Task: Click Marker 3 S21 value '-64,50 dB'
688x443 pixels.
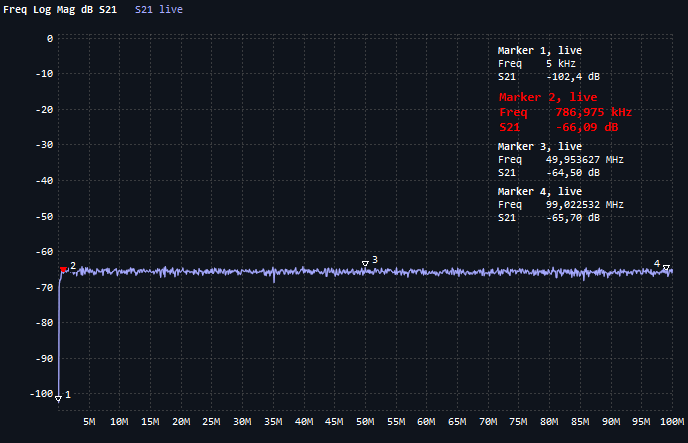Action: click(x=573, y=173)
